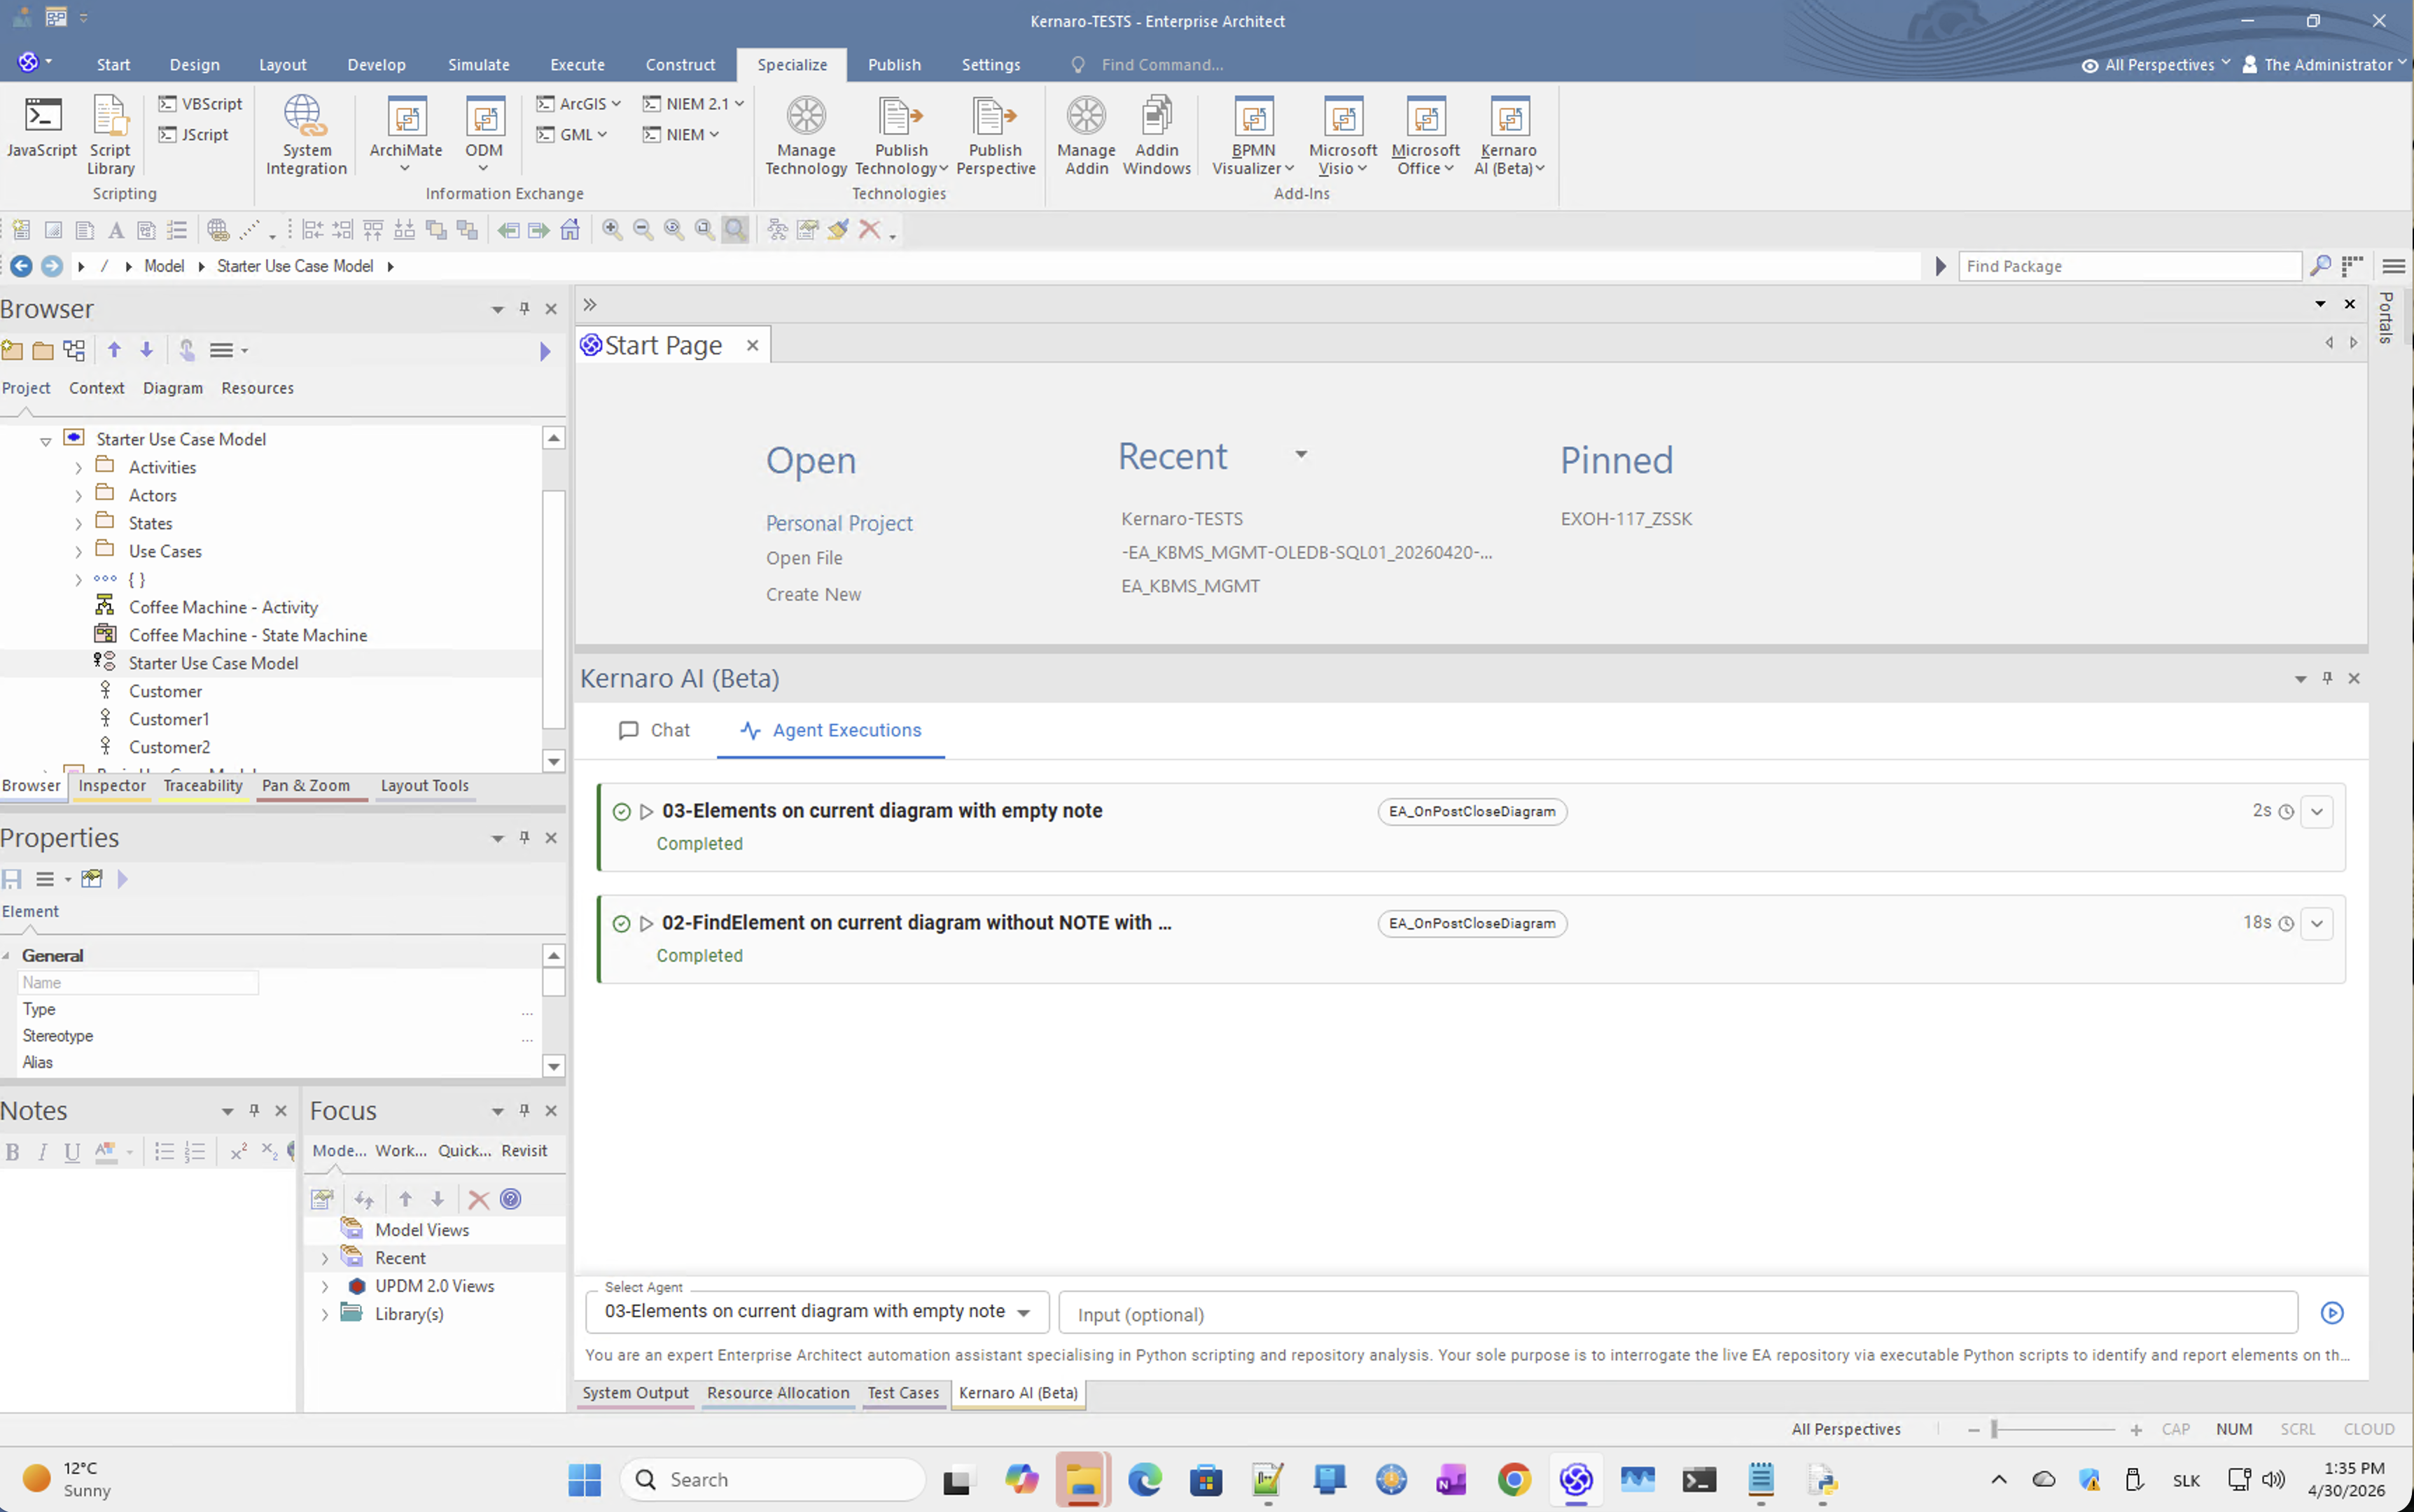The width and height of the screenshot is (2414, 1512).
Task: Pin the Kernaro AI (Beta) panel
Action: 2327,678
